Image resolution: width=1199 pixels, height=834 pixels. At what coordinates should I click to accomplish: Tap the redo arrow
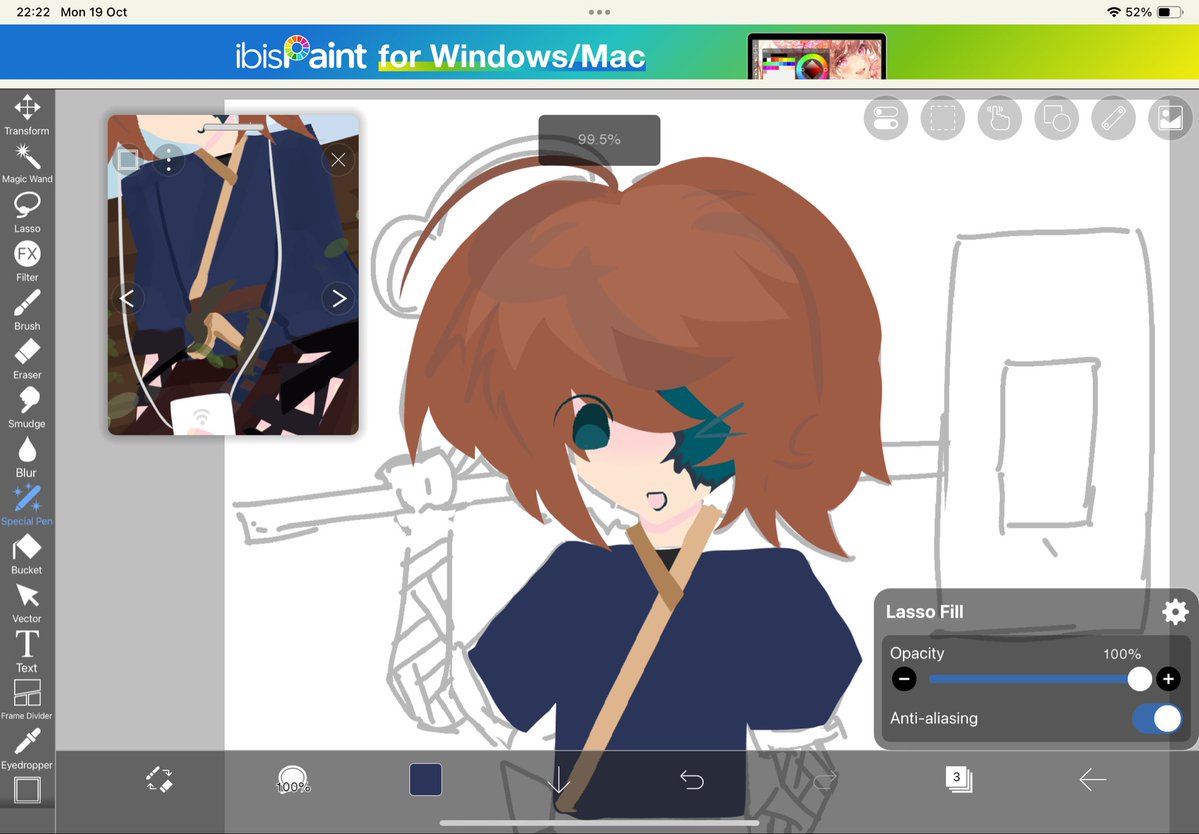824,780
